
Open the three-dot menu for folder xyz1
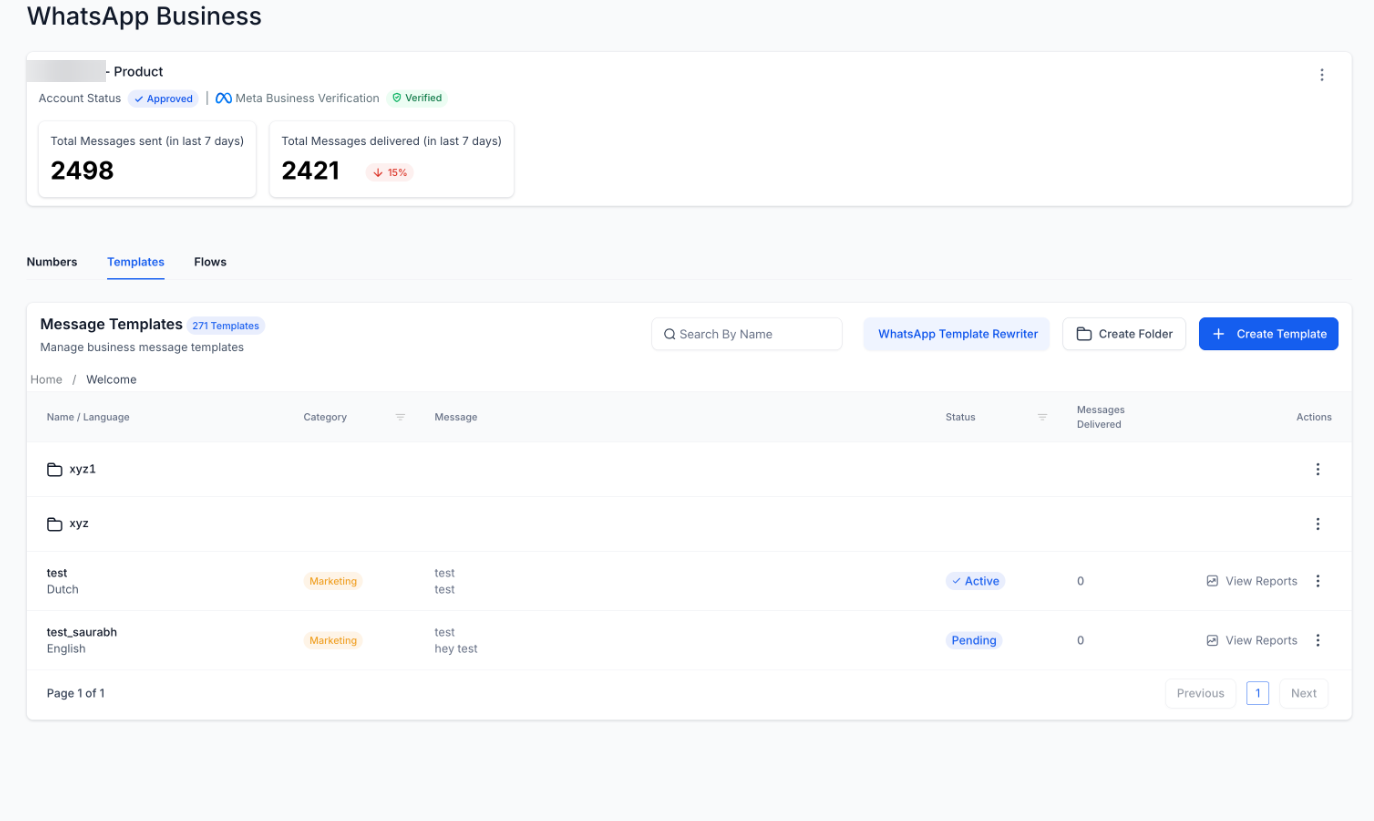pos(1317,469)
